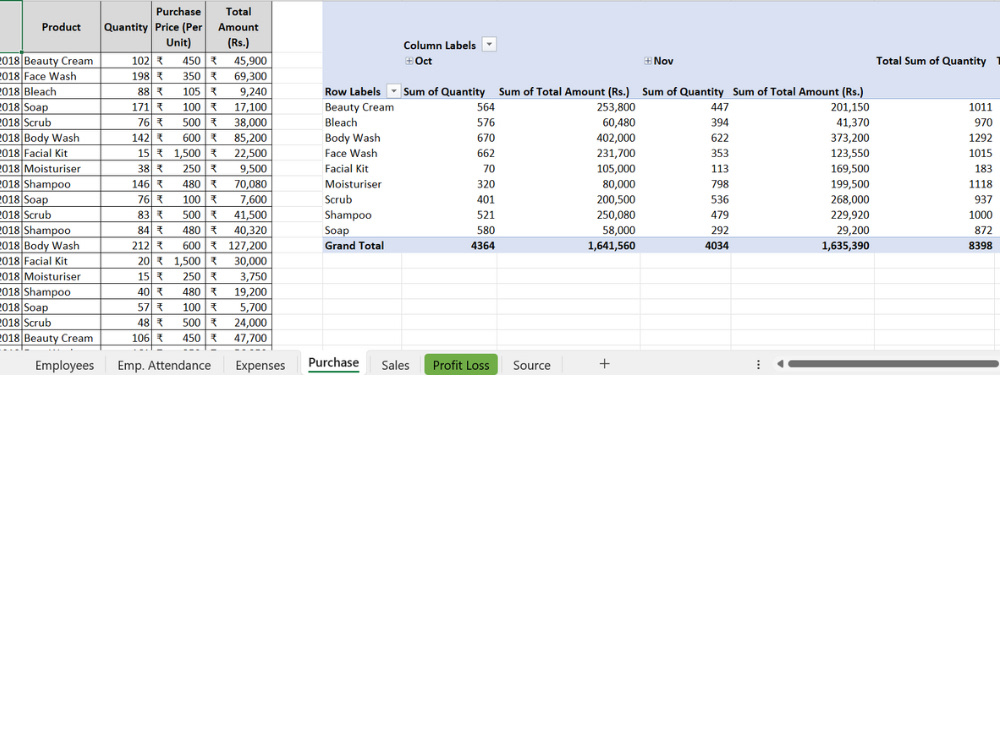This screenshot has height=750, width=1000.
Task: Select the Scrub pivot row label
Action: pyautogui.click(x=338, y=199)
